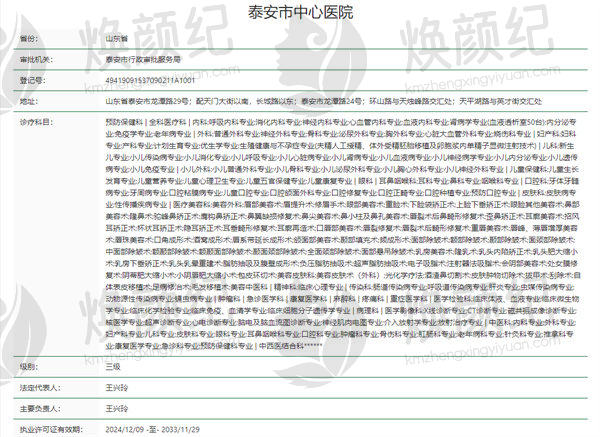Select the 主要负责人 label
600x437 pixels.
tap(40, 409)
